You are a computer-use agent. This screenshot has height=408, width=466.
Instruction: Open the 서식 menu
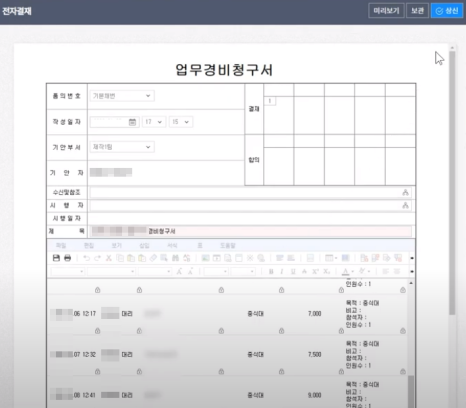(x=172, y=246)
